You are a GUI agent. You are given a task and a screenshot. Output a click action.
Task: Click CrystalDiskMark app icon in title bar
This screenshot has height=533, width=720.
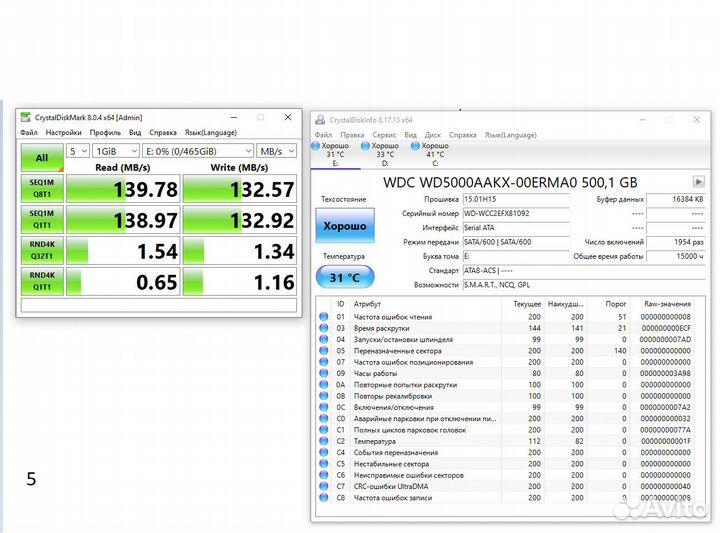26,118
